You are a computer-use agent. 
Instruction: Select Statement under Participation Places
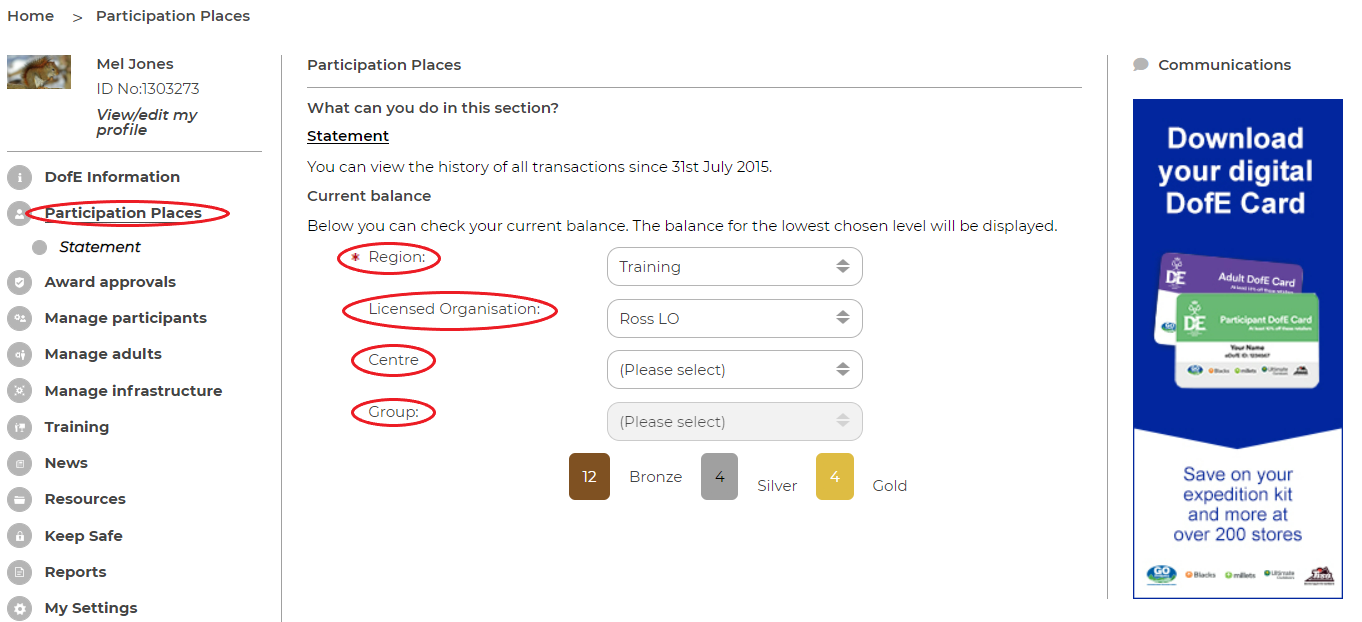100,247
